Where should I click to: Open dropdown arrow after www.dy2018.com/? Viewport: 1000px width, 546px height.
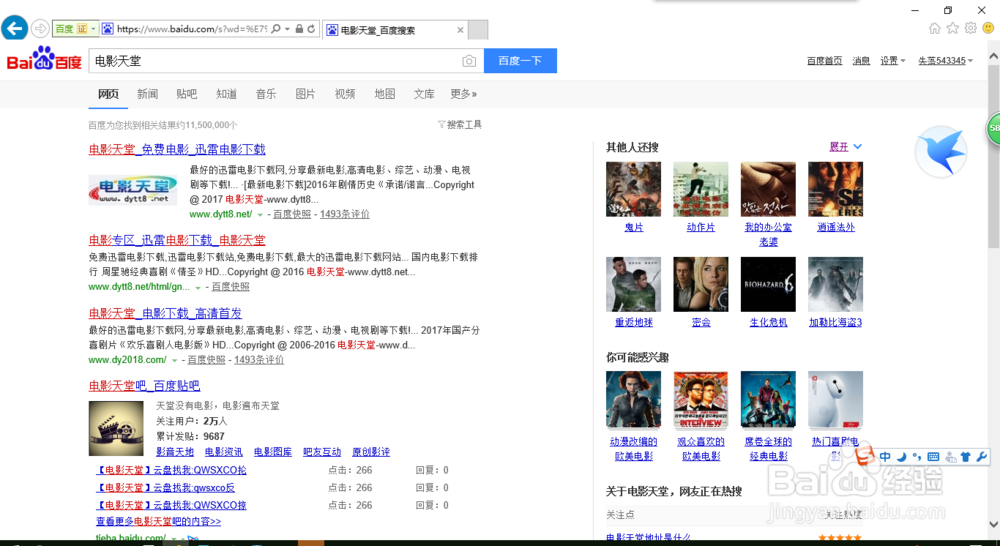point(174,360)
